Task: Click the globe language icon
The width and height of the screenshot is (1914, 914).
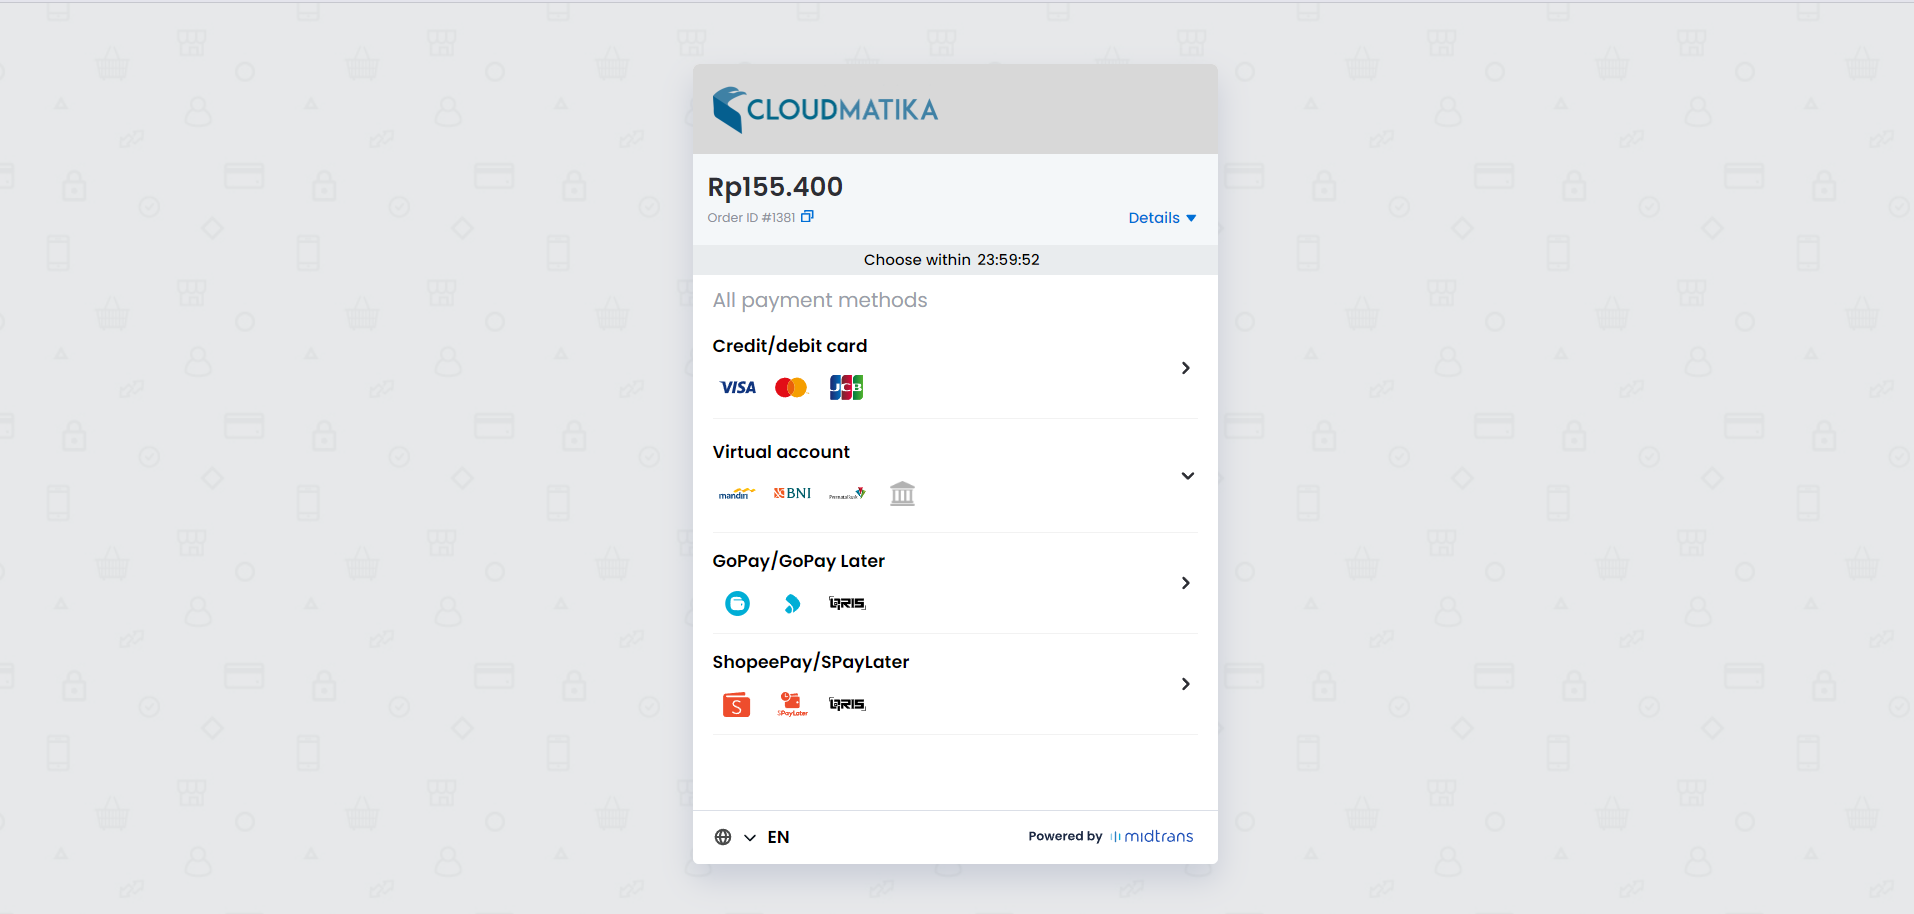Action: coord(723,837)
